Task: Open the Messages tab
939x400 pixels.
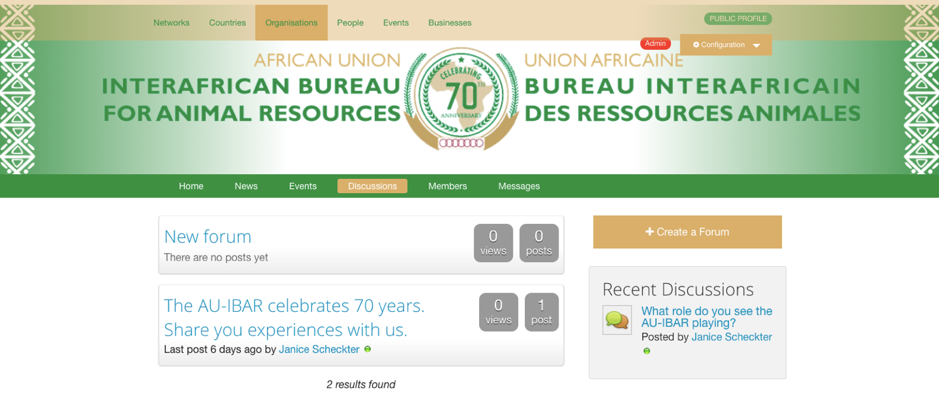Action: 519,186
